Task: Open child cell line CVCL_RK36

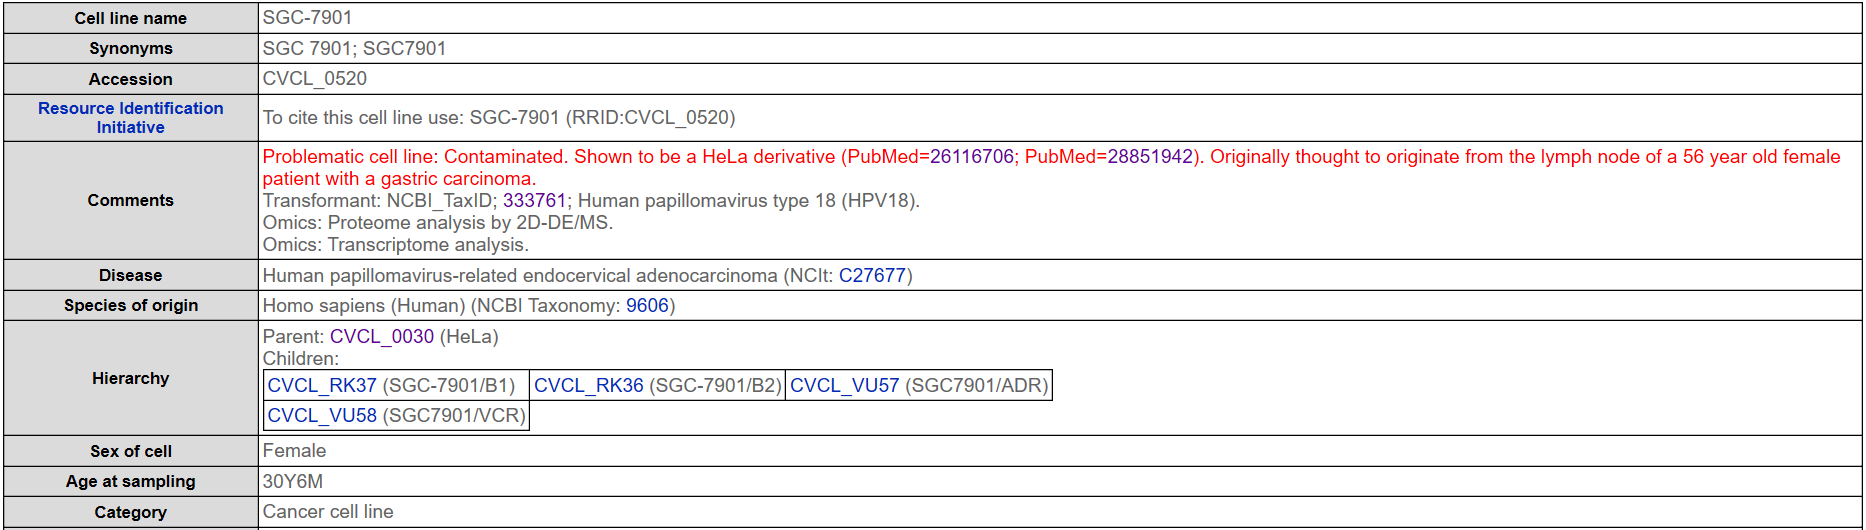Action: pos(588,386)
